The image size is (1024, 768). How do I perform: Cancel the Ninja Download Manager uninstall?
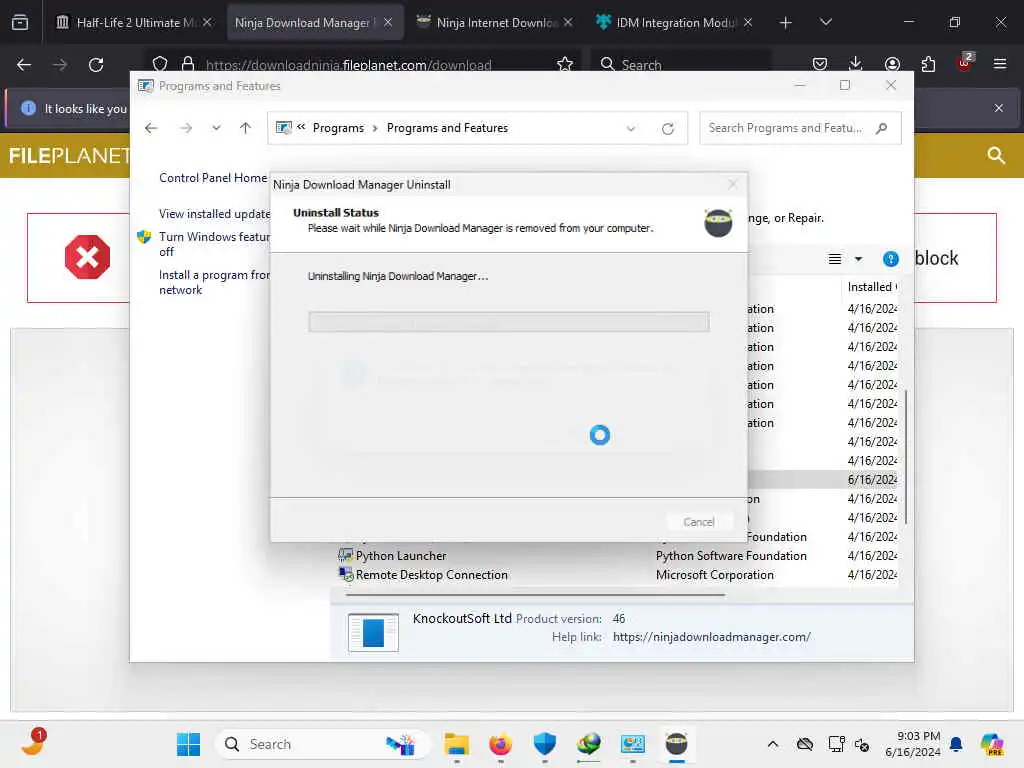(x=699, y=522)
